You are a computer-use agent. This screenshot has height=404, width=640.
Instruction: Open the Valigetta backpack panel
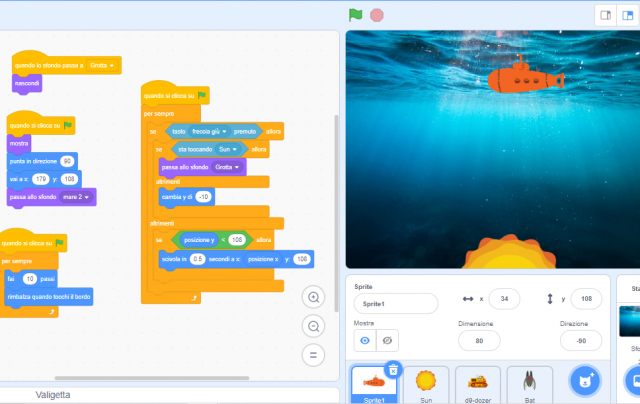click(53, 395)
